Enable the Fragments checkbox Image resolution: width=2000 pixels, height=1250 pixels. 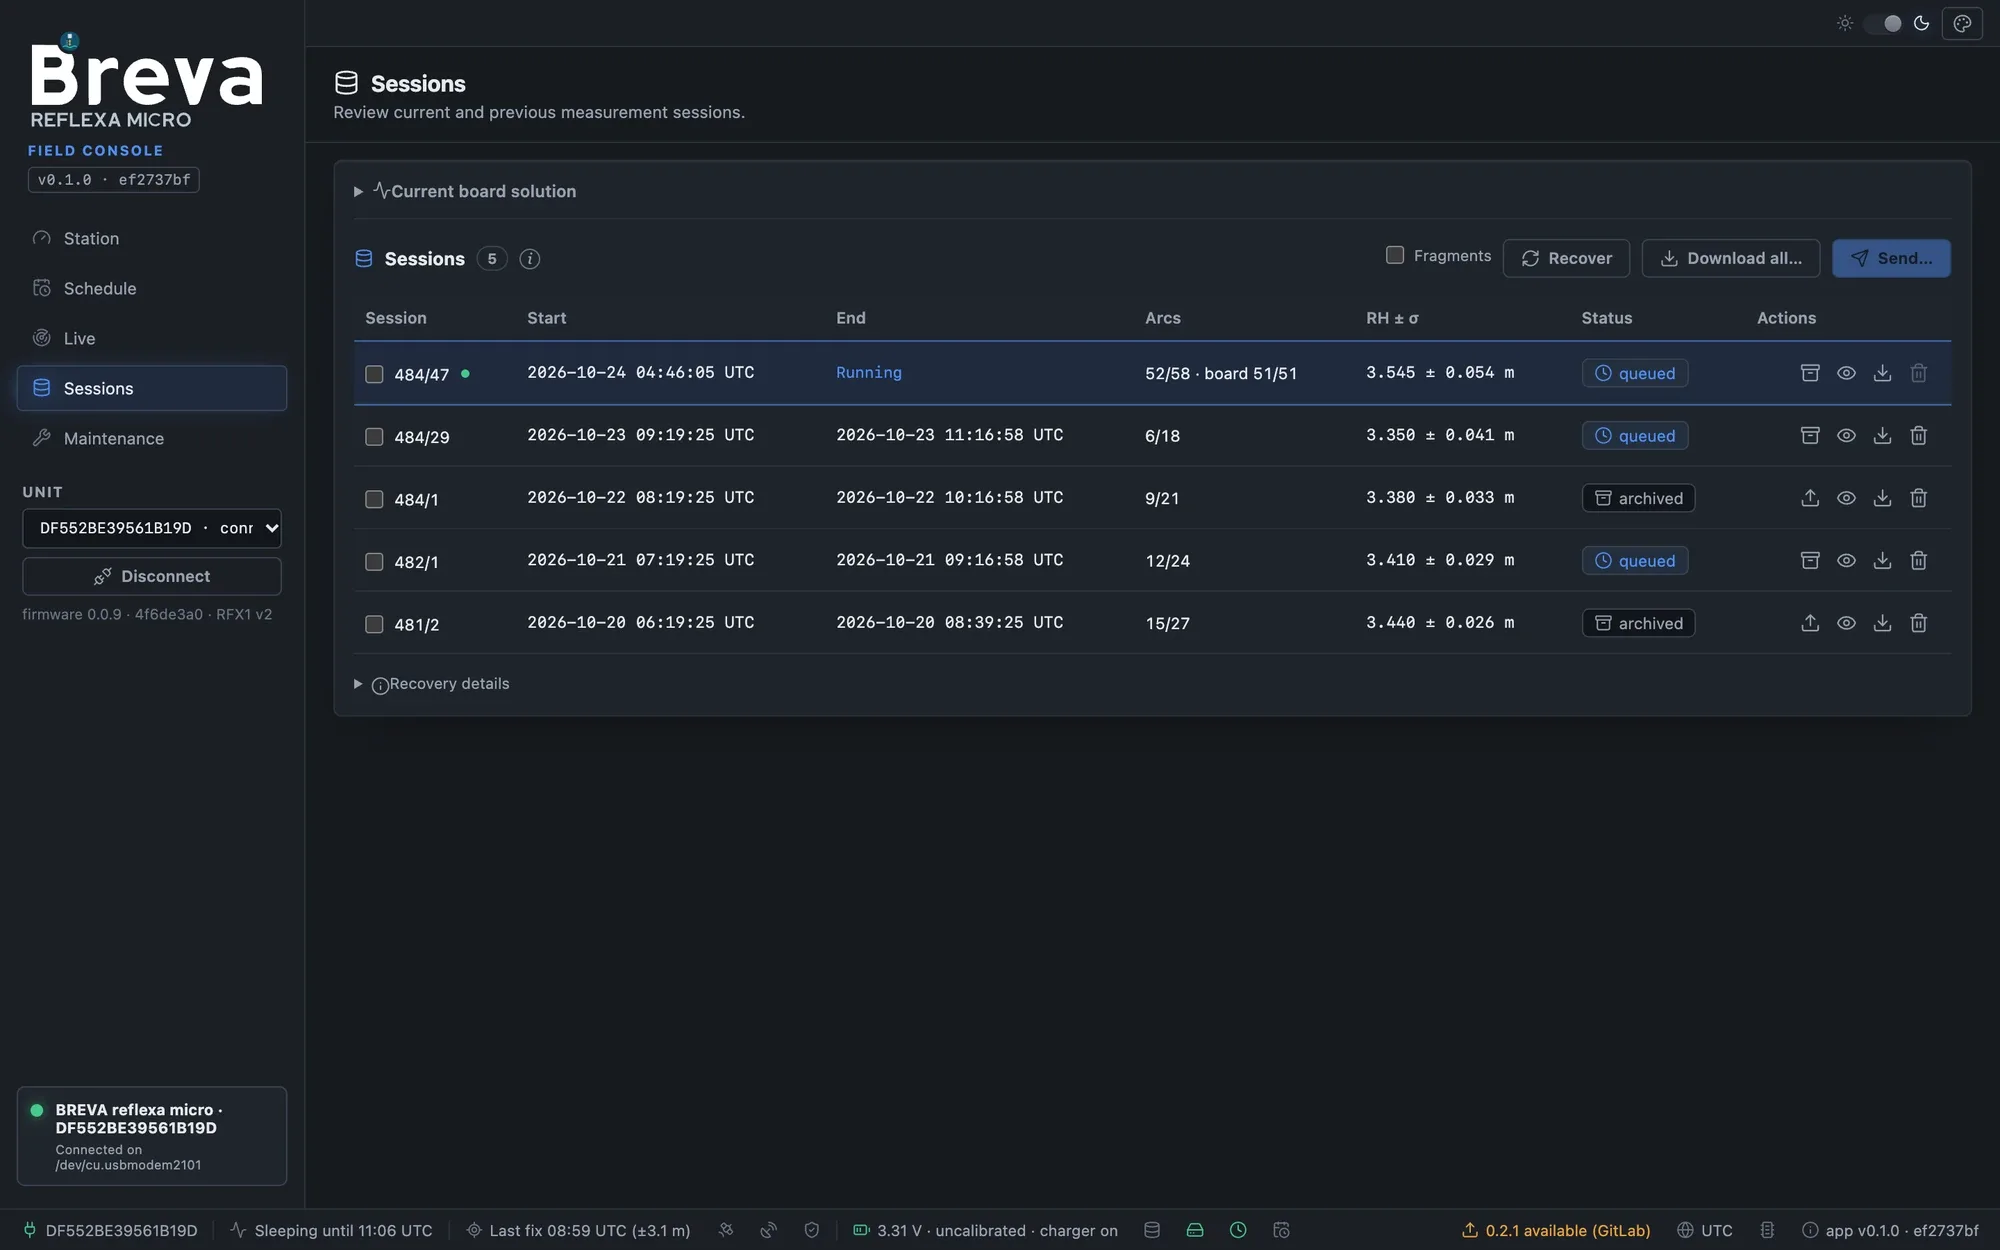click(1395, 255)
